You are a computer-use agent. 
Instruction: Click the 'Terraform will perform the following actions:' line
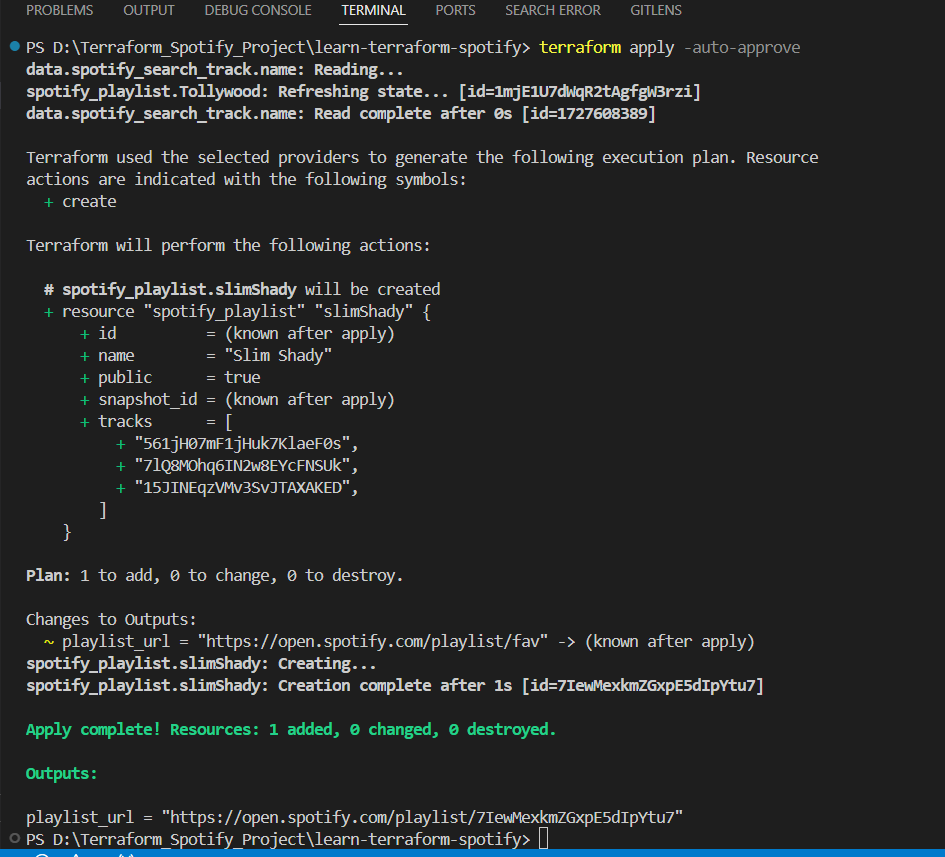point(228,245)
